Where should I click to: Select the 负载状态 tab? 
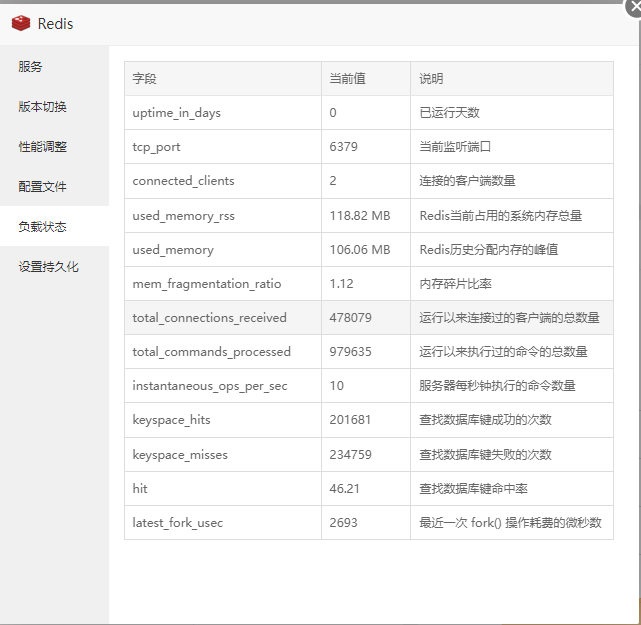click(54, 226)
